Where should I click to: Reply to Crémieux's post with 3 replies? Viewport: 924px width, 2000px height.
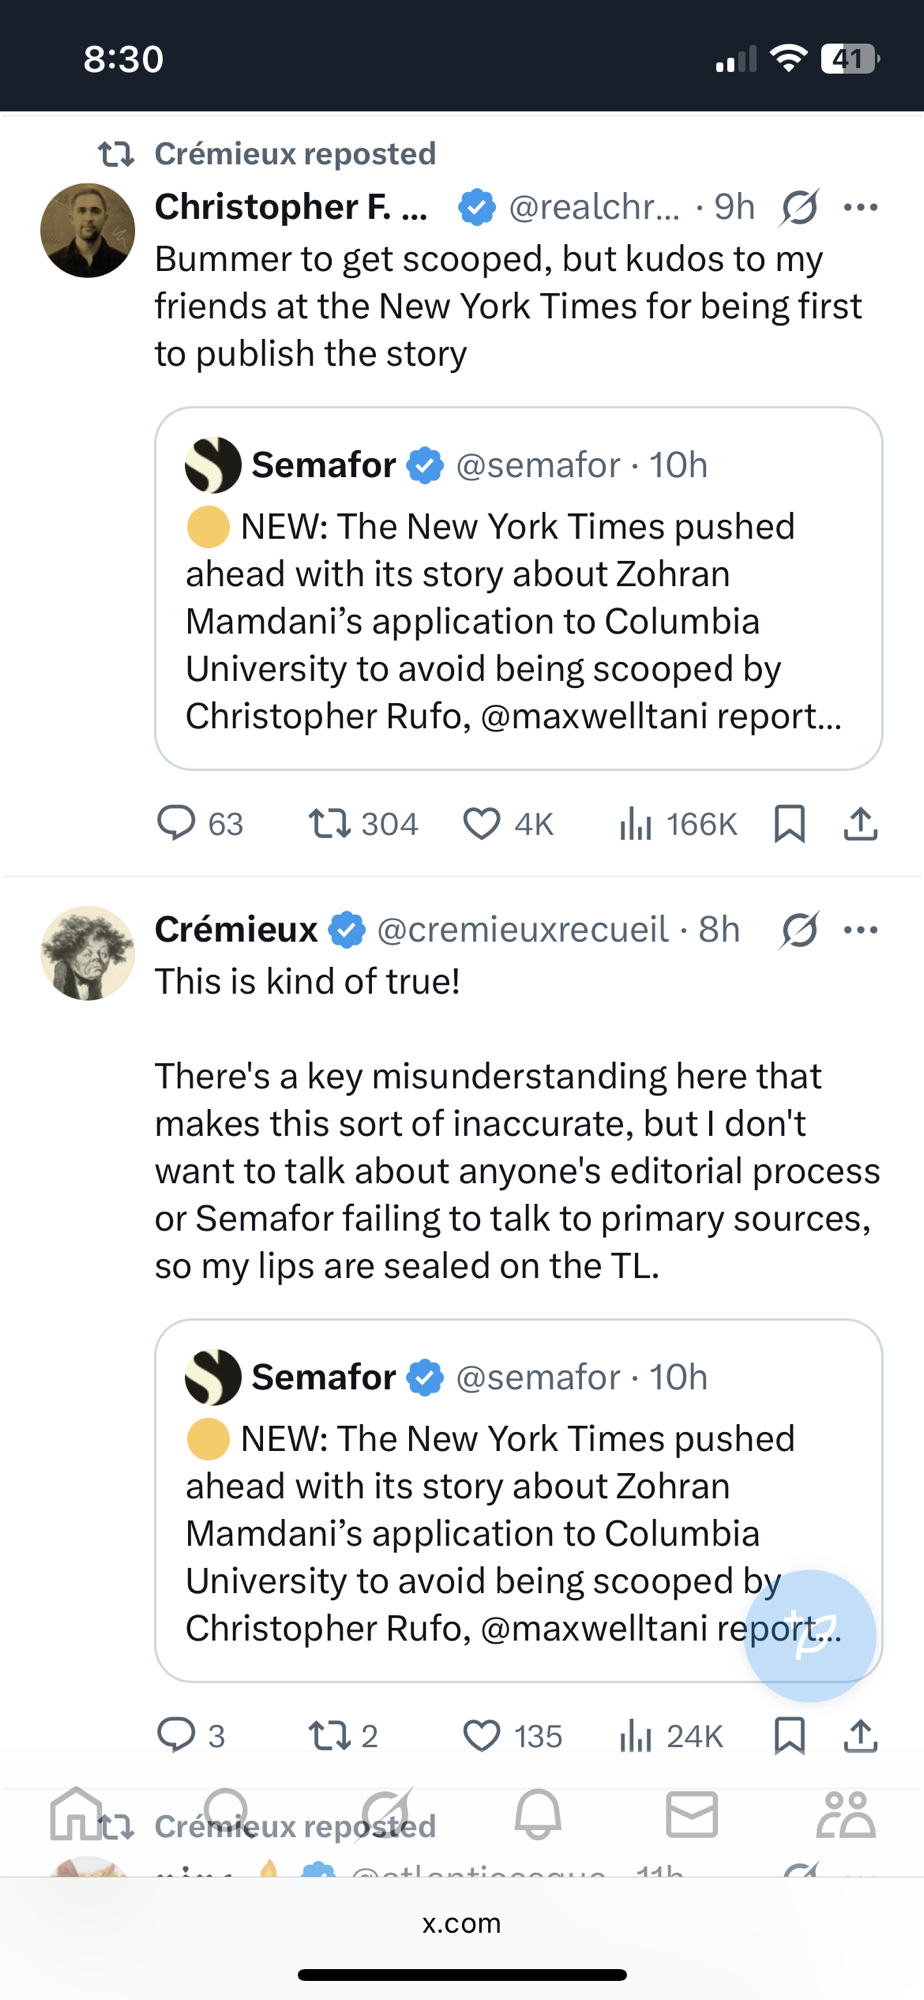tap(177, 1735)
